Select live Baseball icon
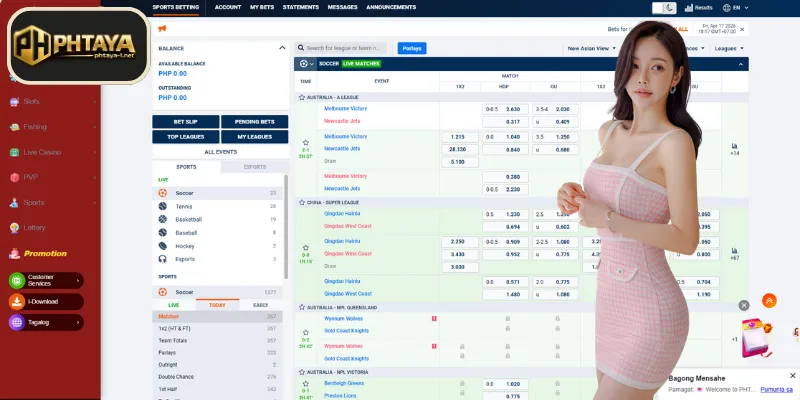Viewport: 800px width, 400px height. pyautogui.click(x=163, y=233)
